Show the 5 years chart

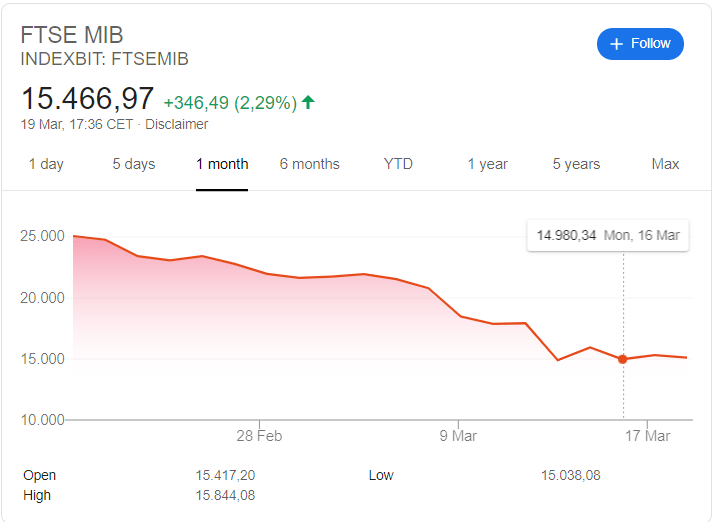pyautogui.click(x=576, y=164)
